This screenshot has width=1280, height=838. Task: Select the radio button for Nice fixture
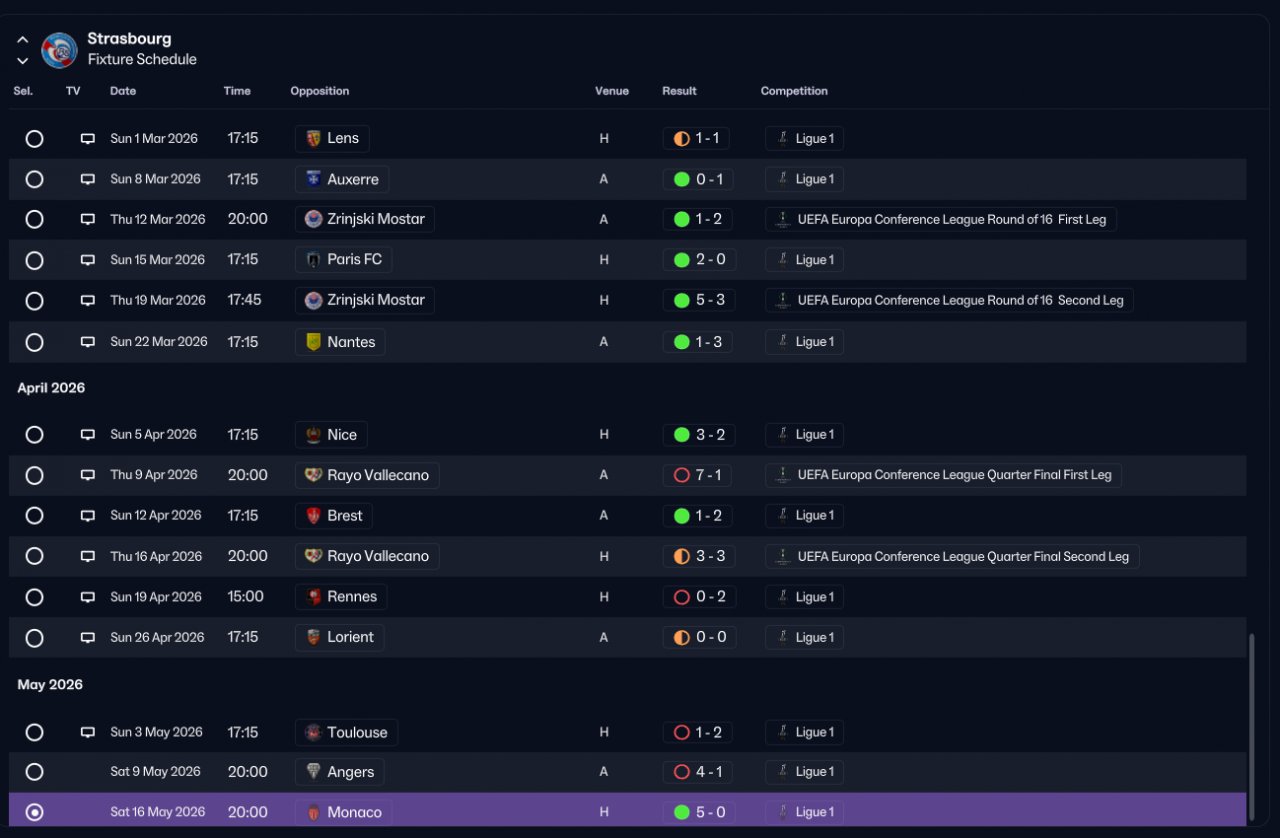click(34, 435)
